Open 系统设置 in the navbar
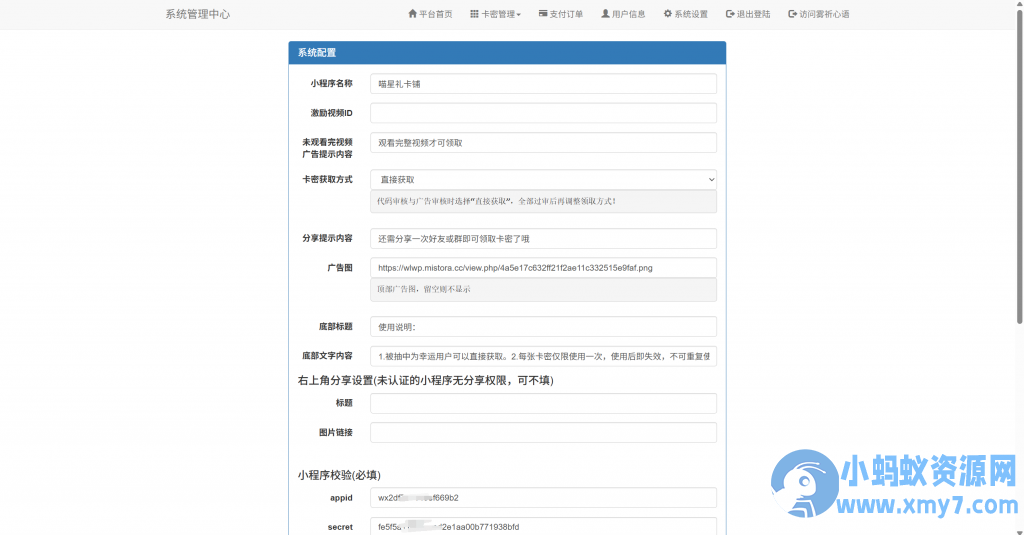The image size is (1024, 535). click(686, 14)
